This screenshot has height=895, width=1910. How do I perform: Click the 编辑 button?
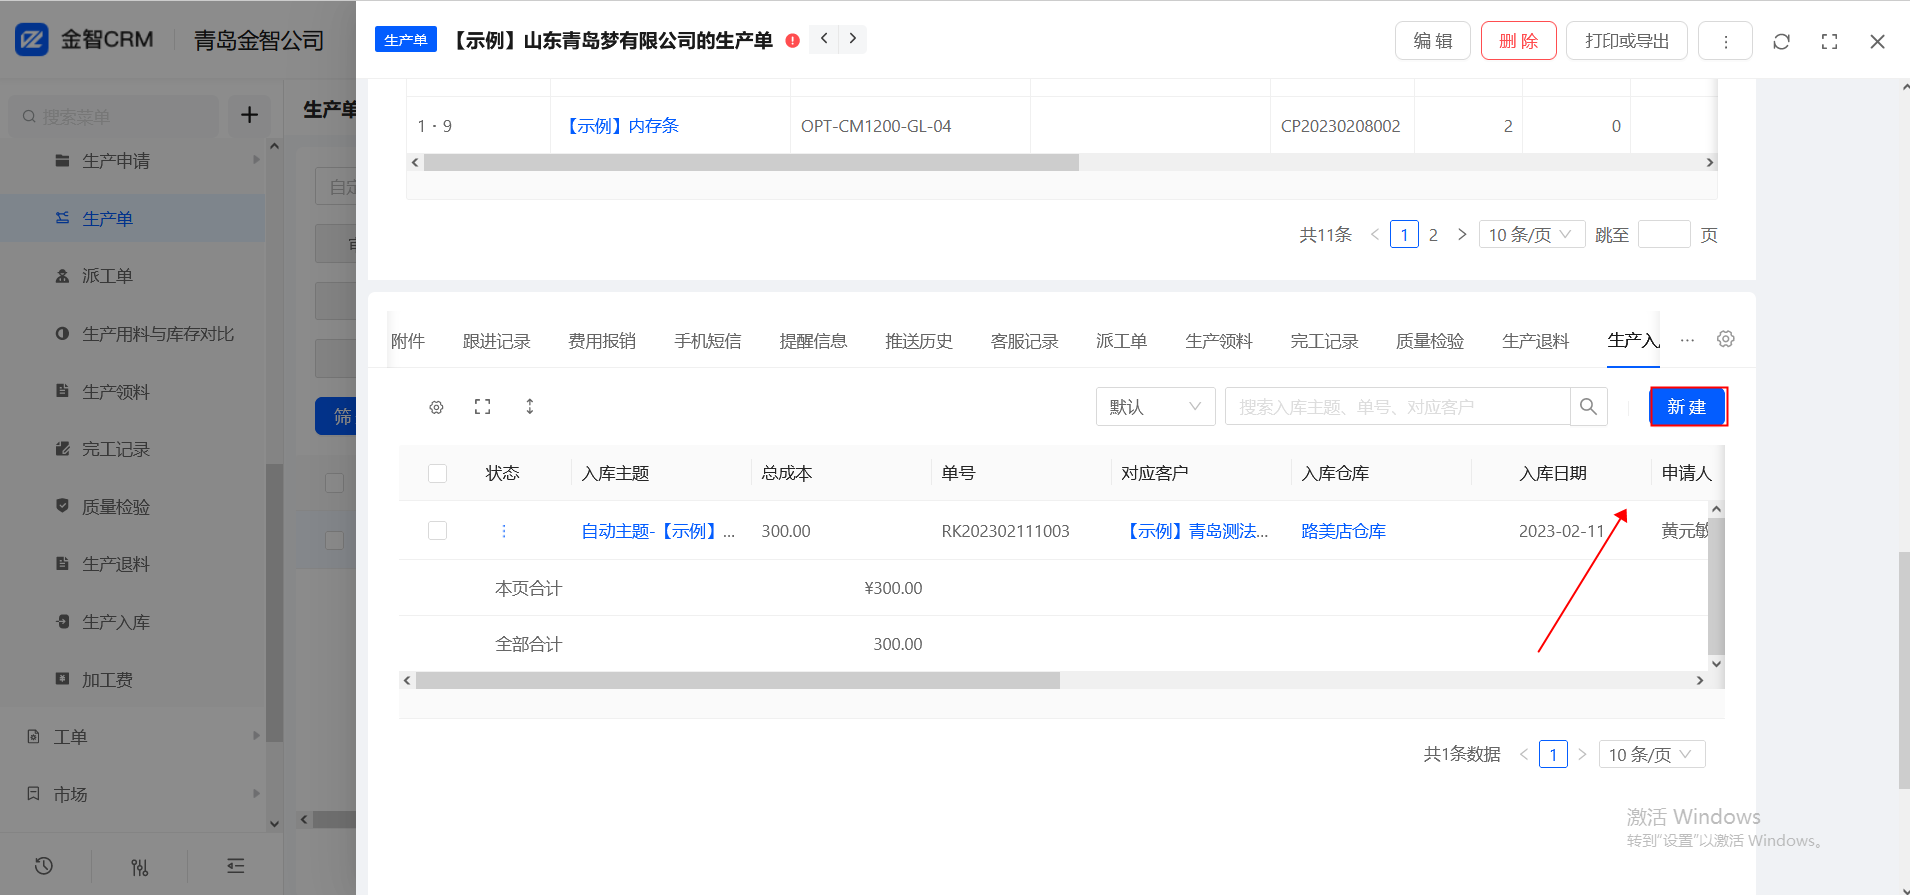click(x=1433, y=41)
